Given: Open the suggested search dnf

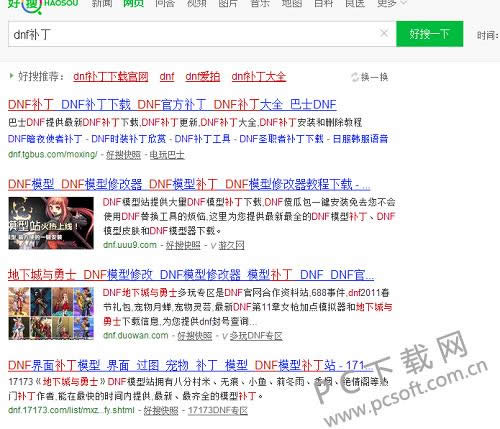Looking at the screenshot, I should coord(167,77).
